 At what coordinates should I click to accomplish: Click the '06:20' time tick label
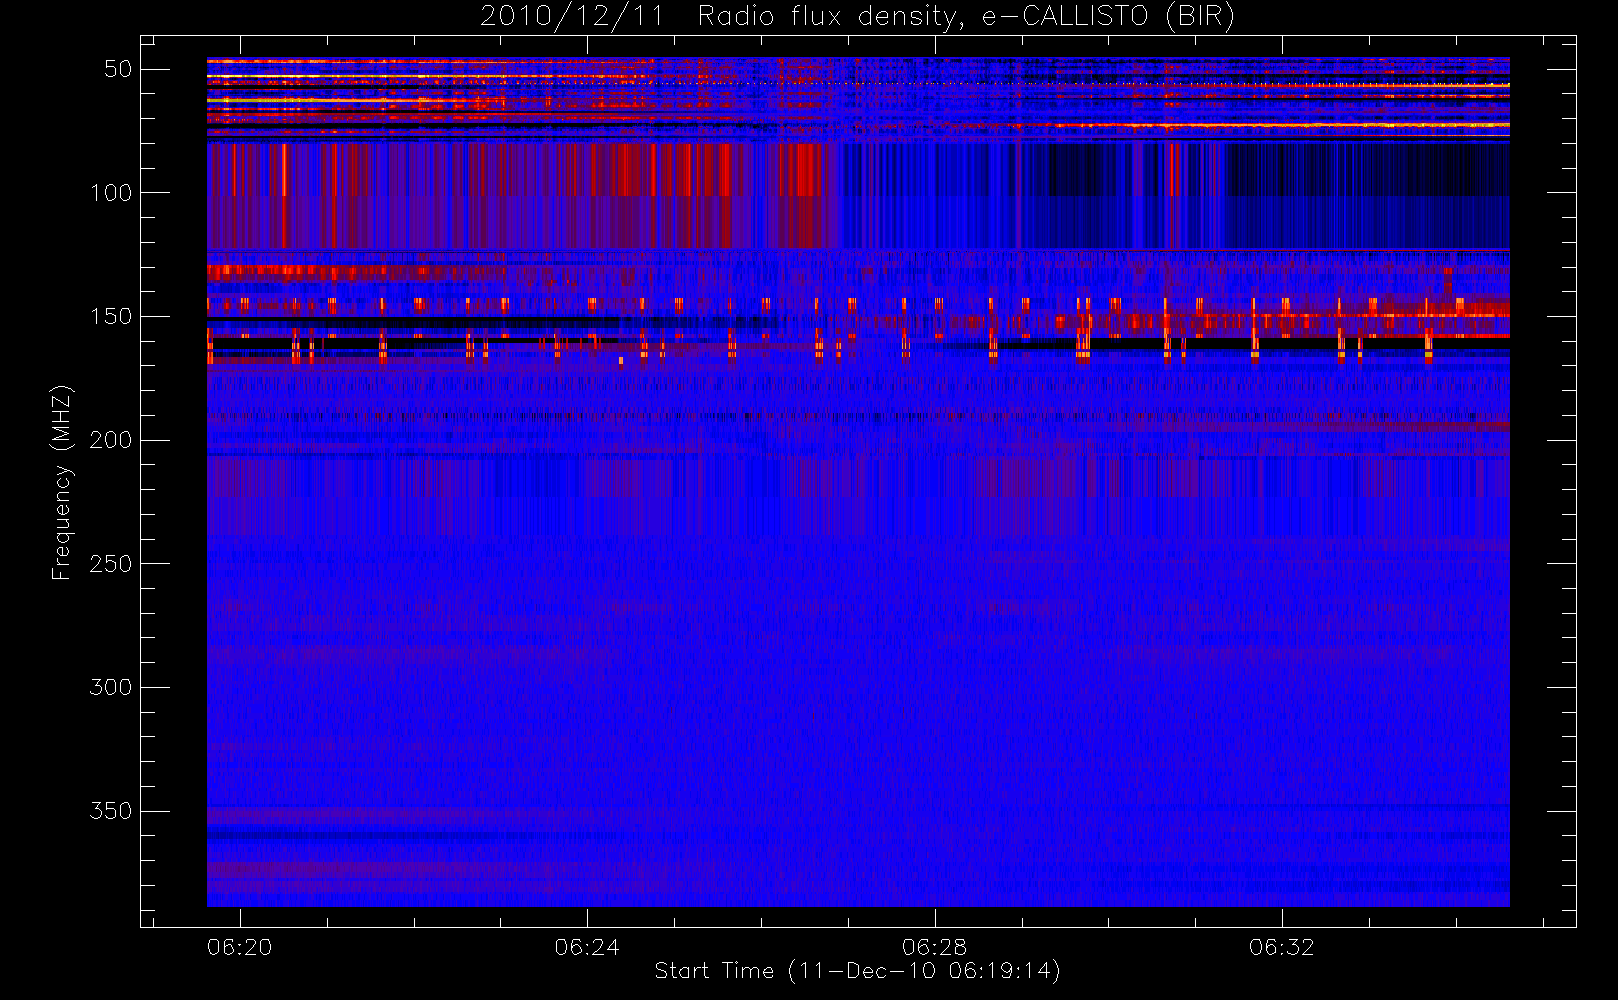240,947
